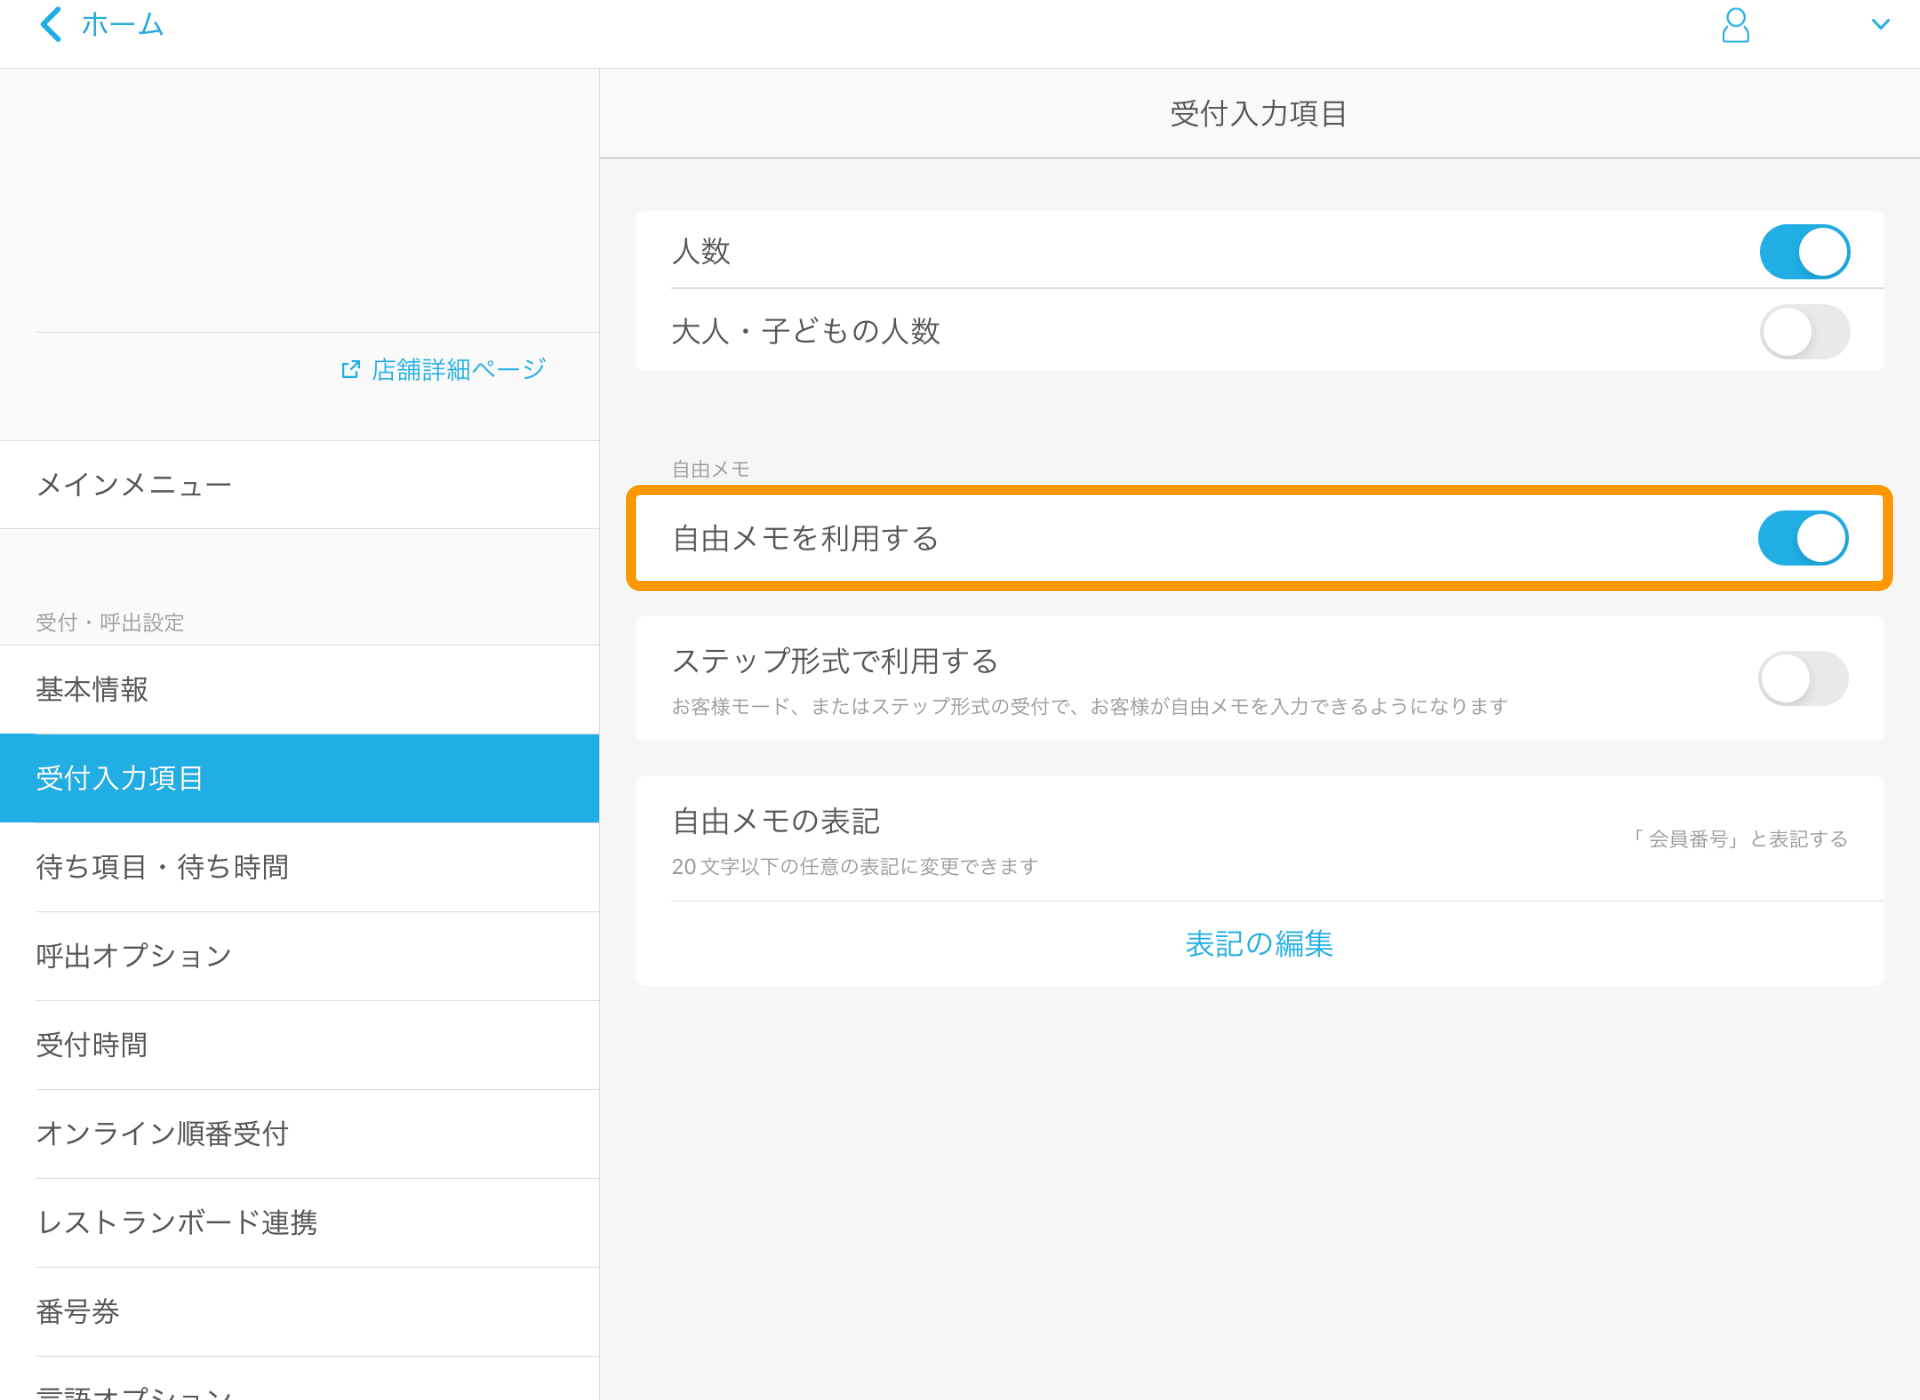
Task: Click the お客様モード step-format description text
Action: point(1089,706)
